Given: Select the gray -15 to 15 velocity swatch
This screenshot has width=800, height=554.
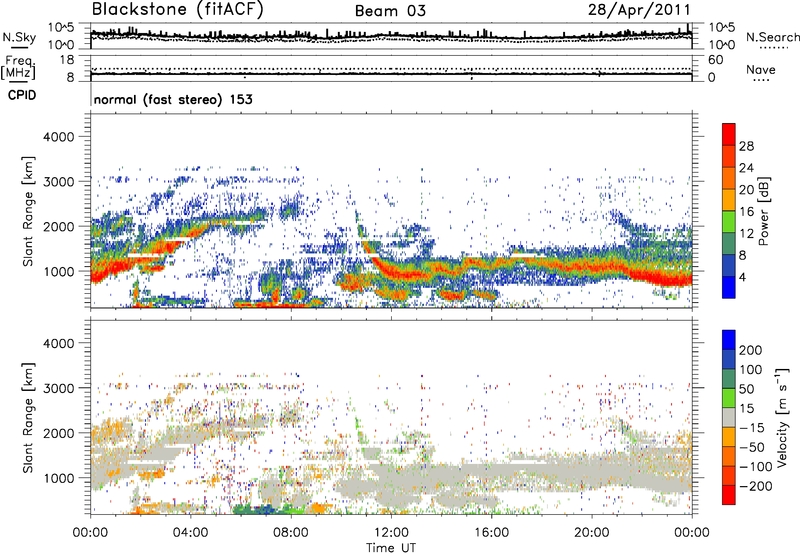Looking at the screenshot, I should [x=729, y=417].
